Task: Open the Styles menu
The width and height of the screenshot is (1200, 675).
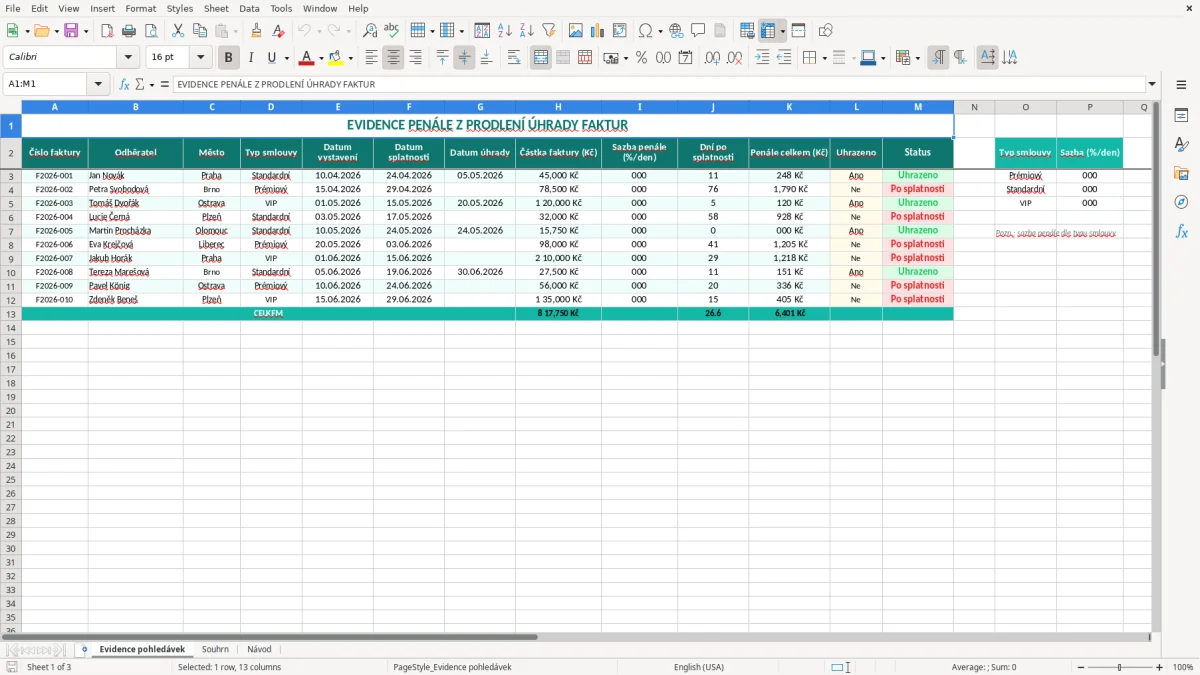Action: [180, 8]
